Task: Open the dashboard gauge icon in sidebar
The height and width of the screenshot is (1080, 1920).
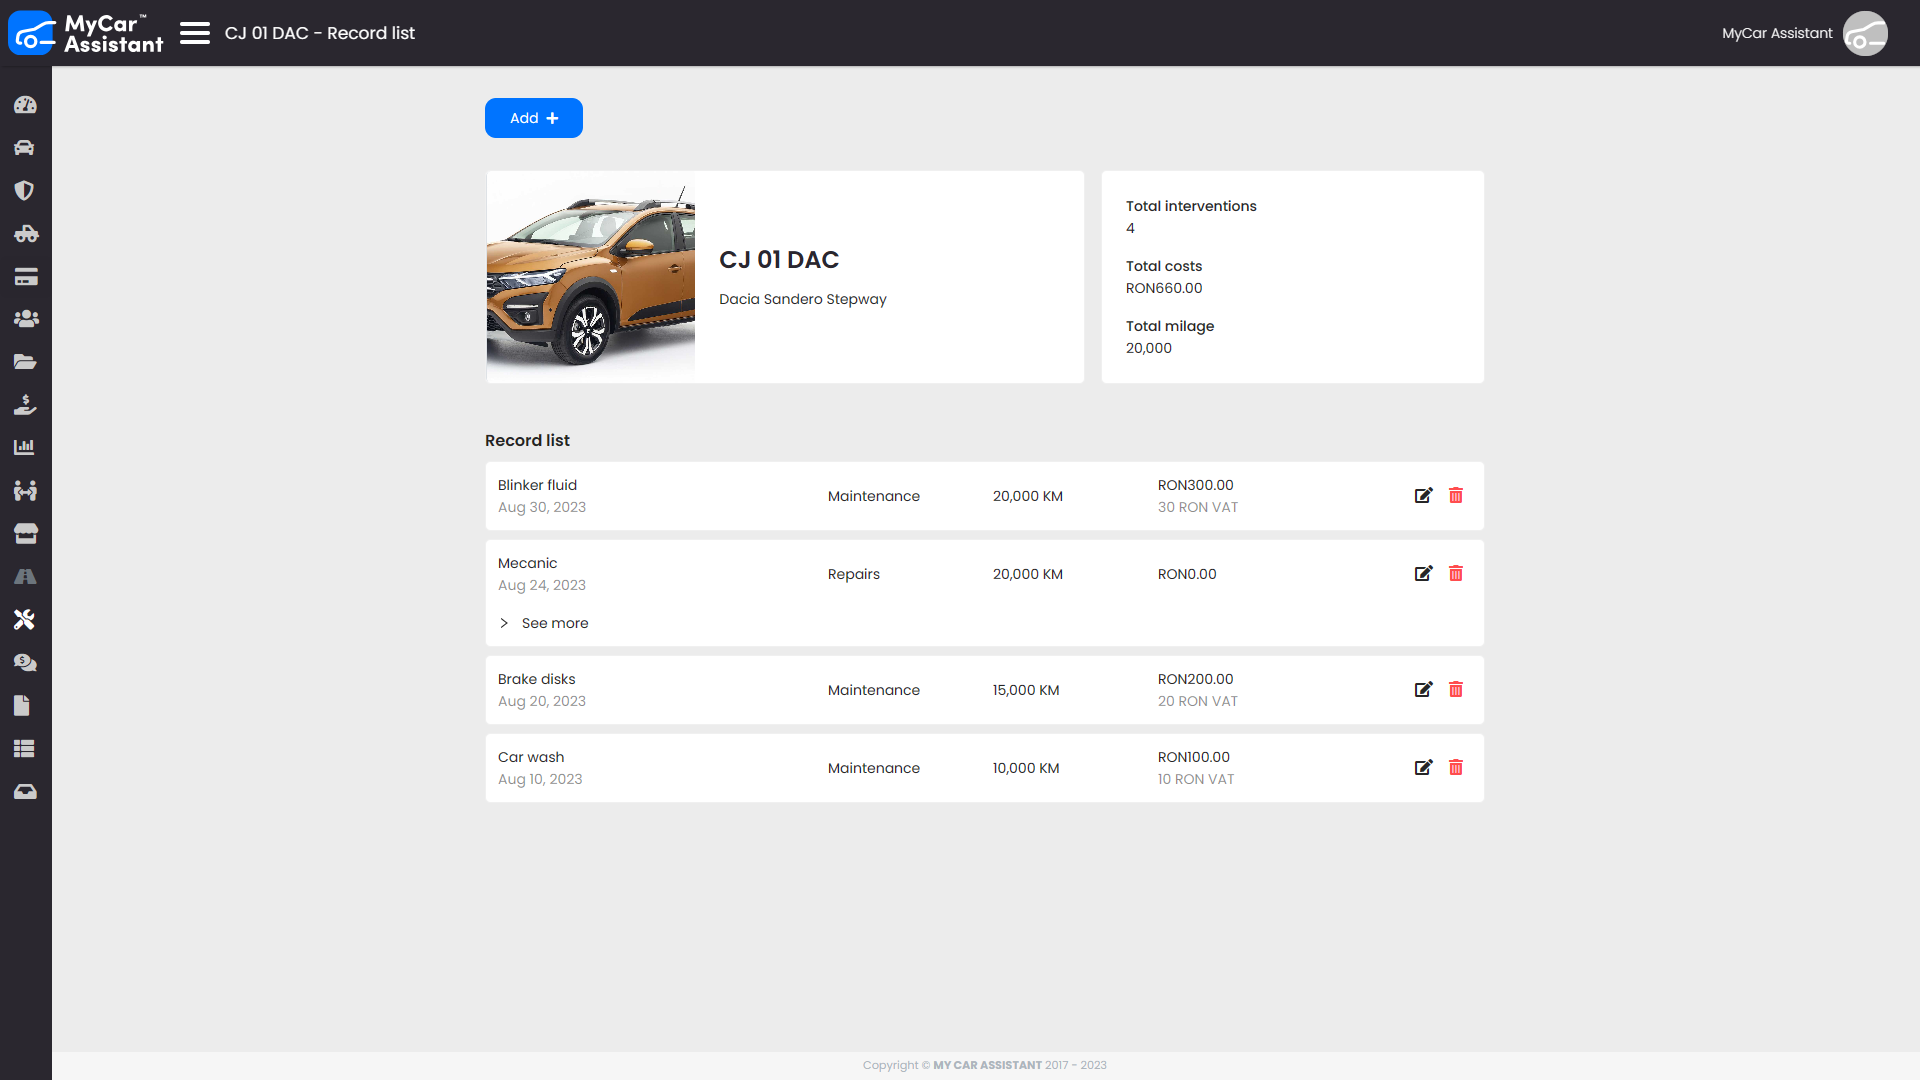Action: 25,105
